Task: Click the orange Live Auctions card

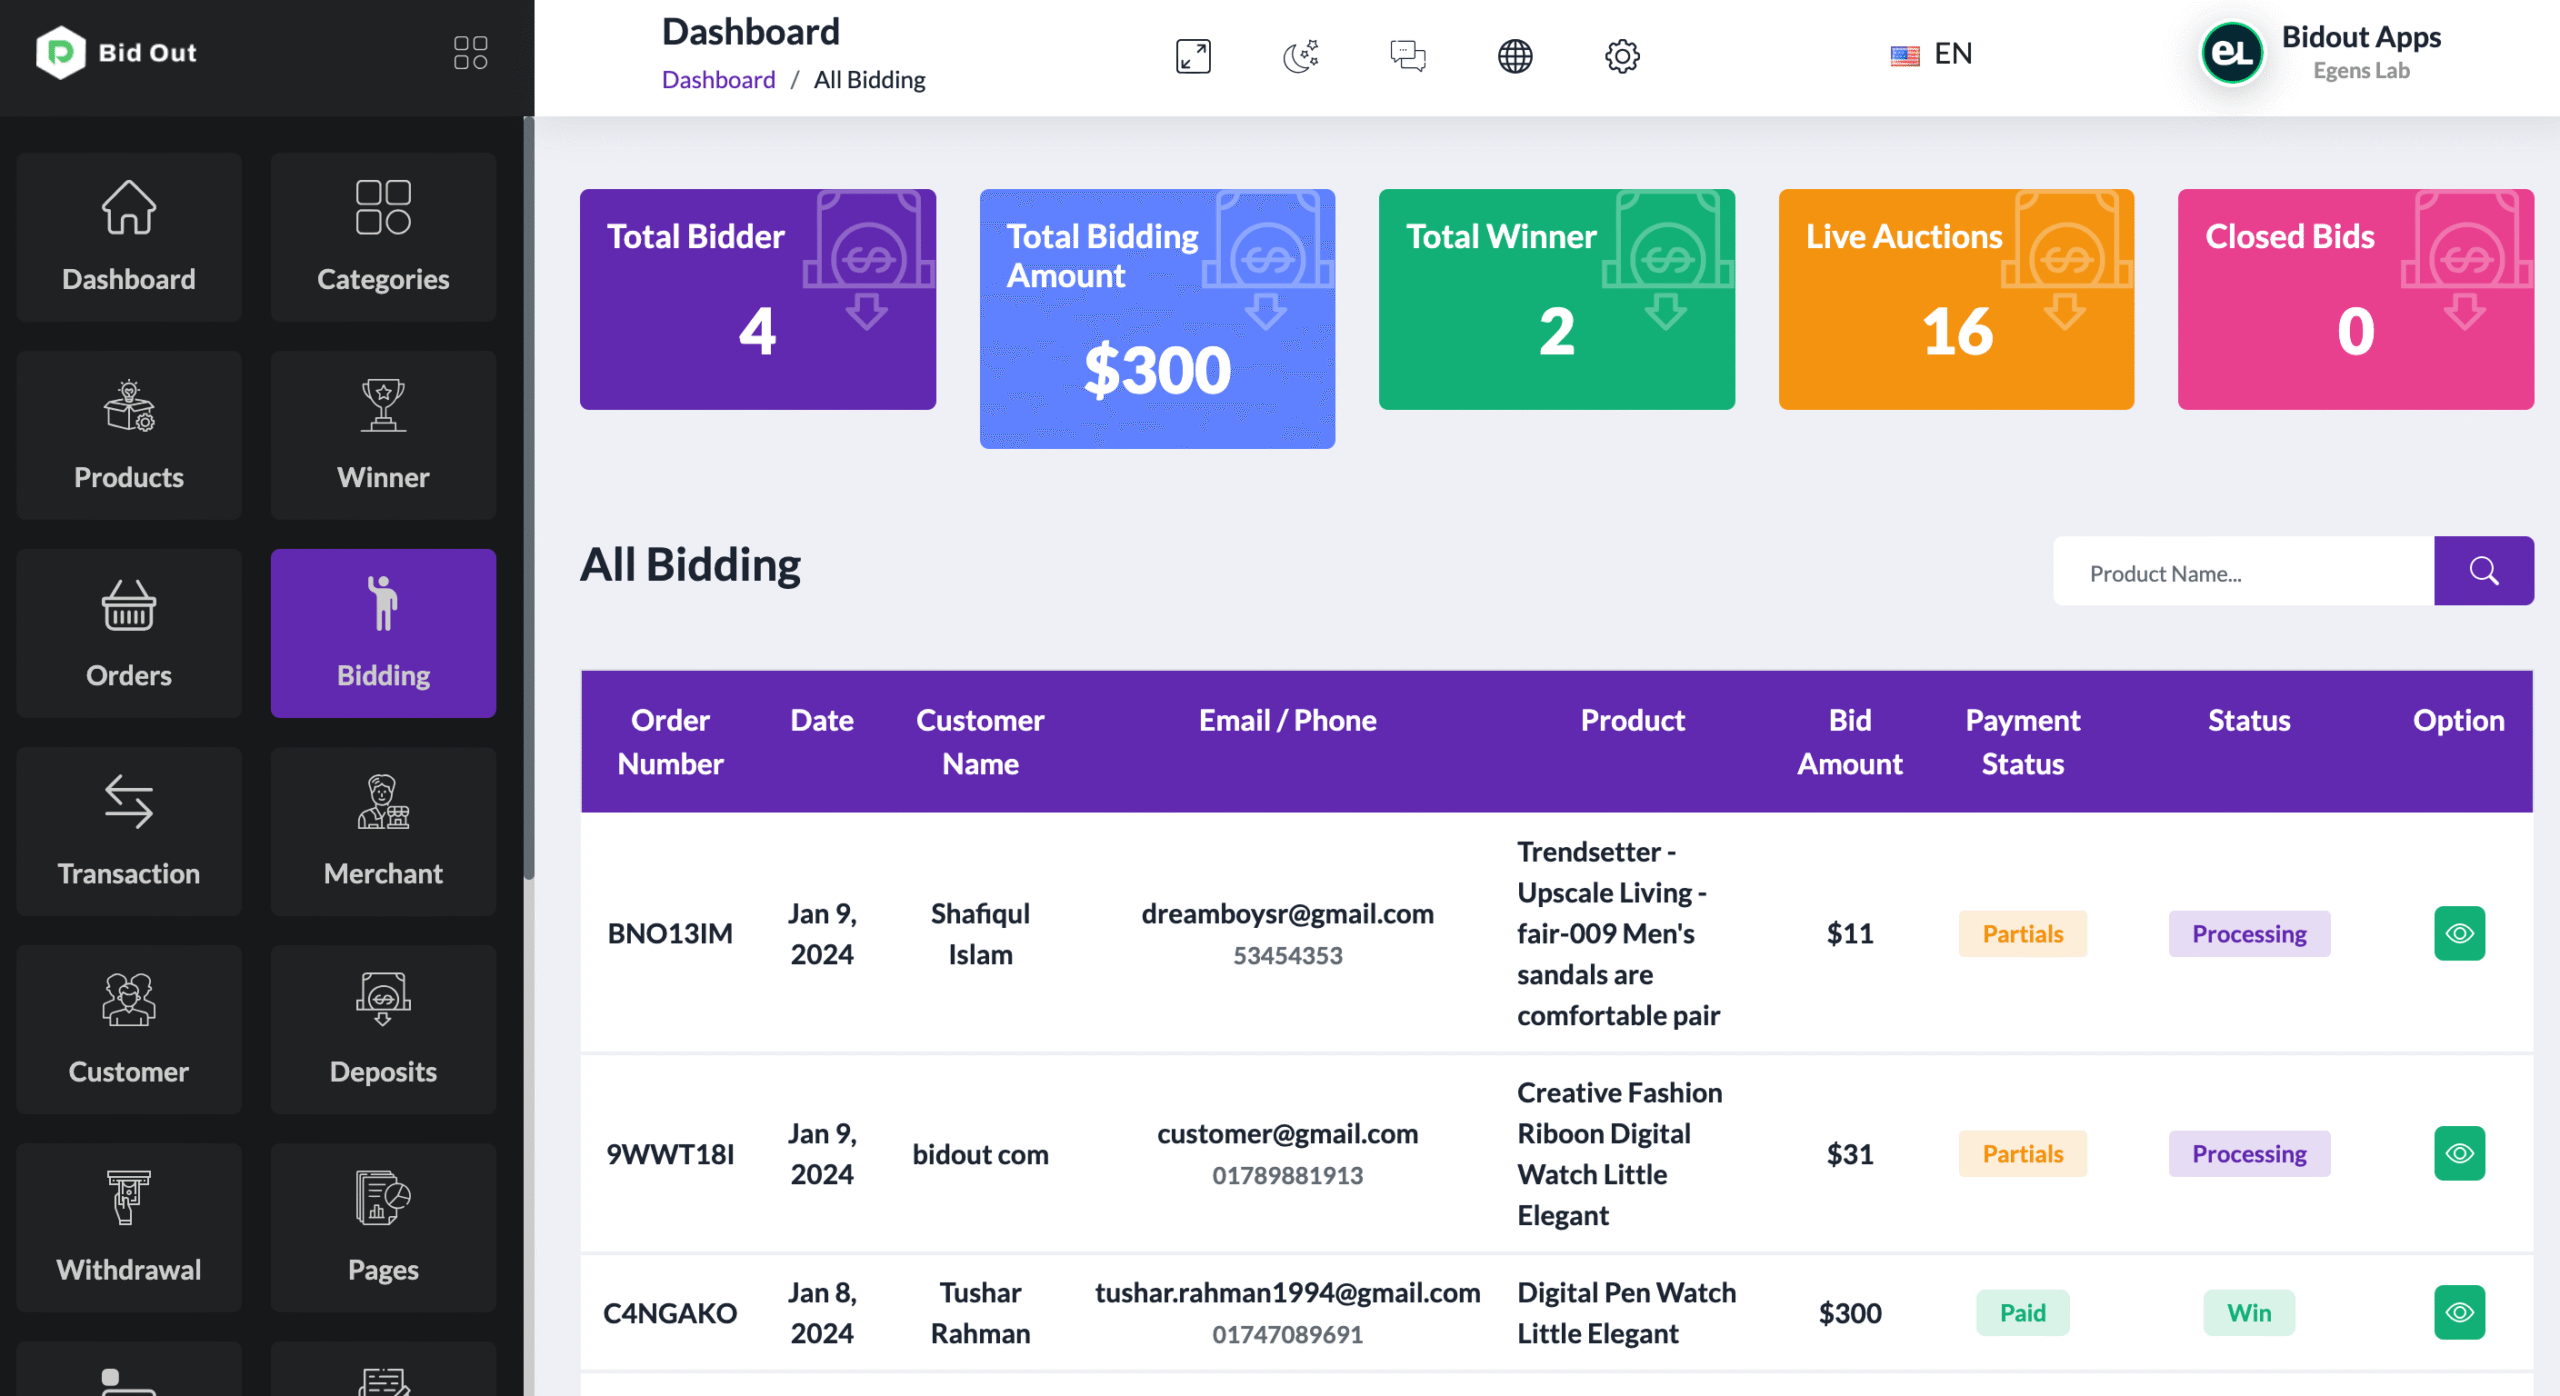Action: [1955, 299]
